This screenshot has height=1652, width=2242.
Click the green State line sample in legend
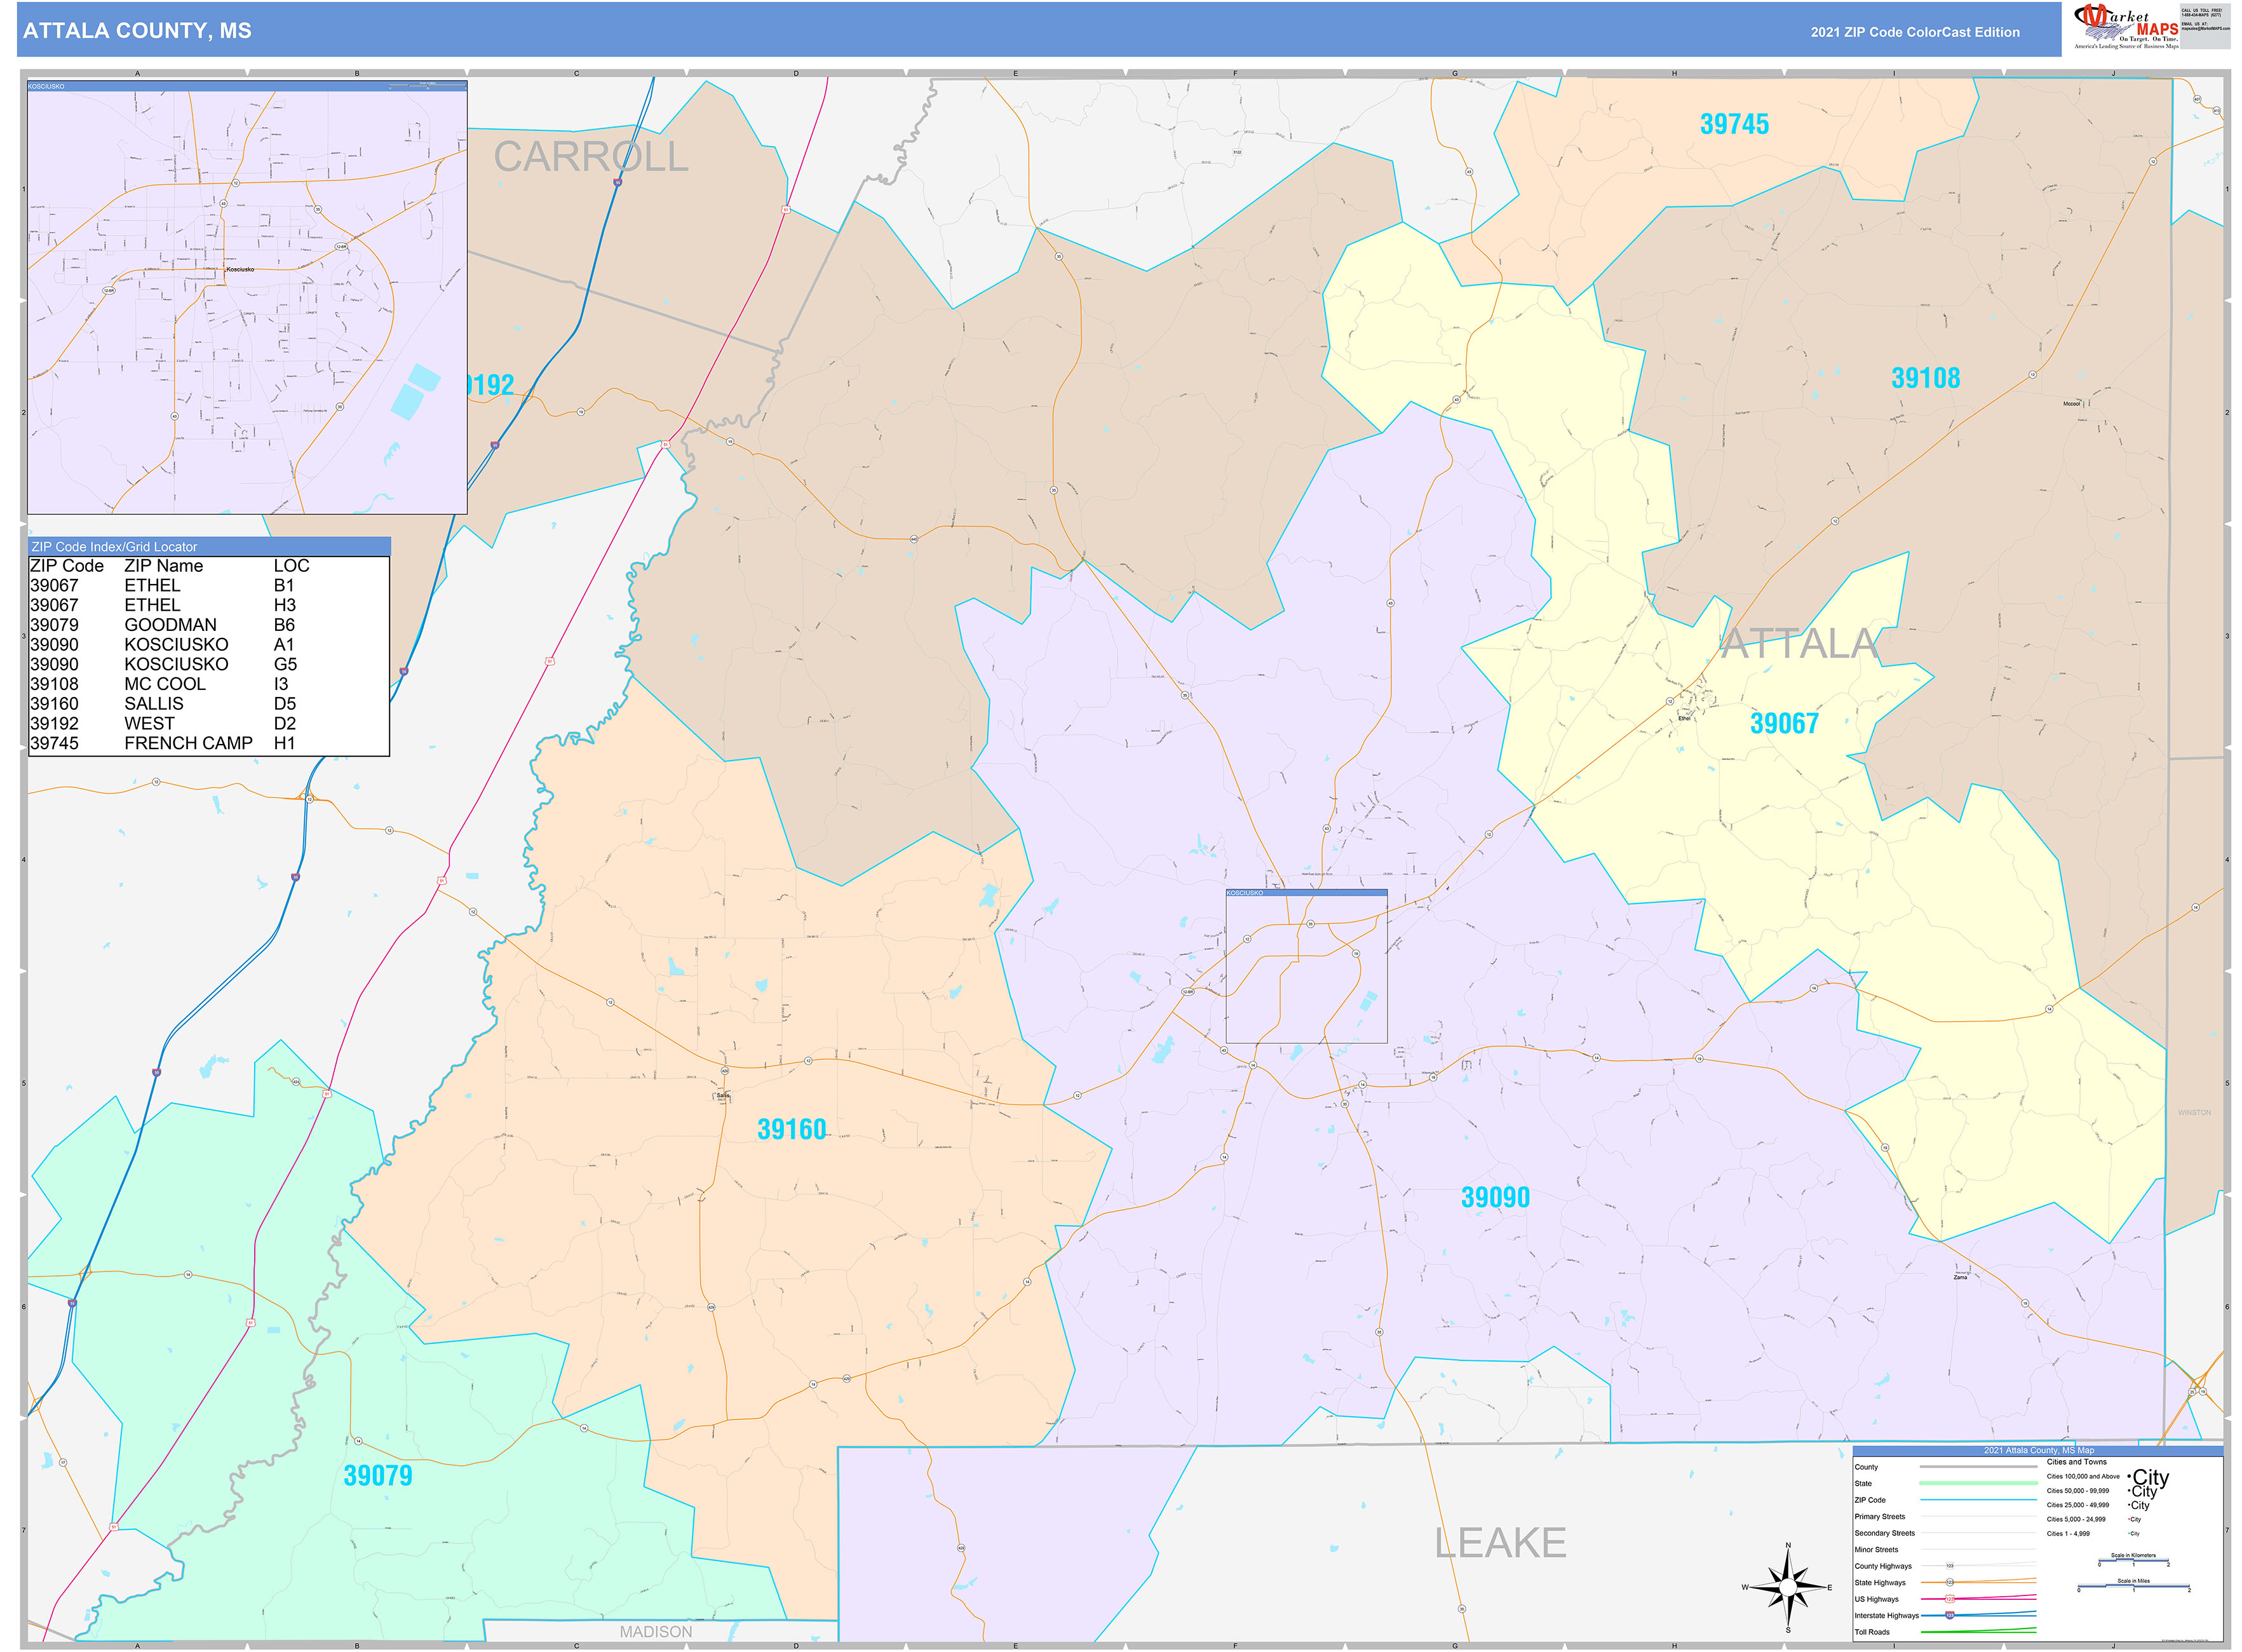(1979, 1483)
